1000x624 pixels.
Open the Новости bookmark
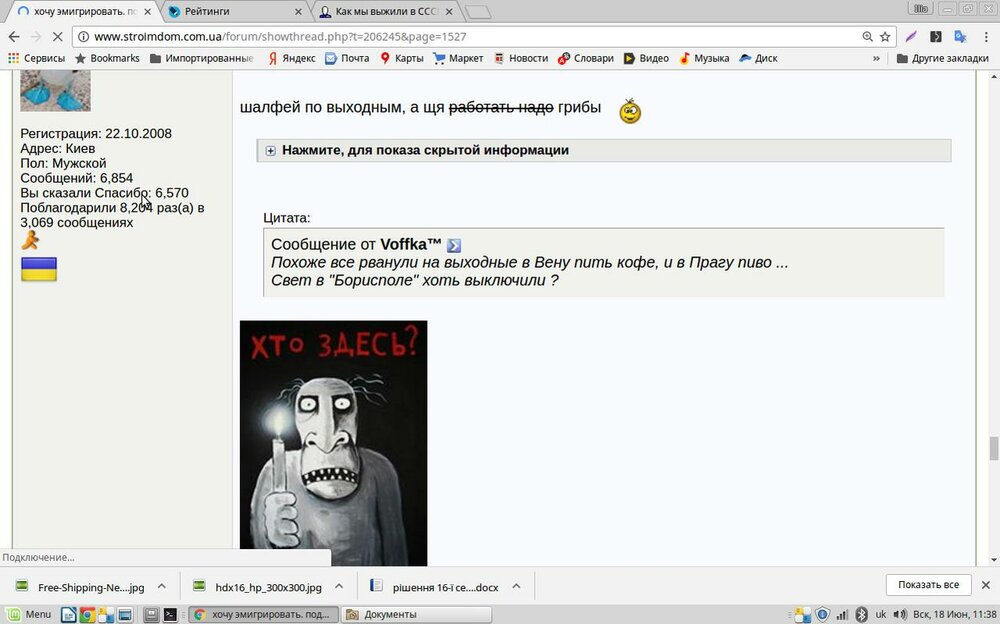[x=520, y=58]
